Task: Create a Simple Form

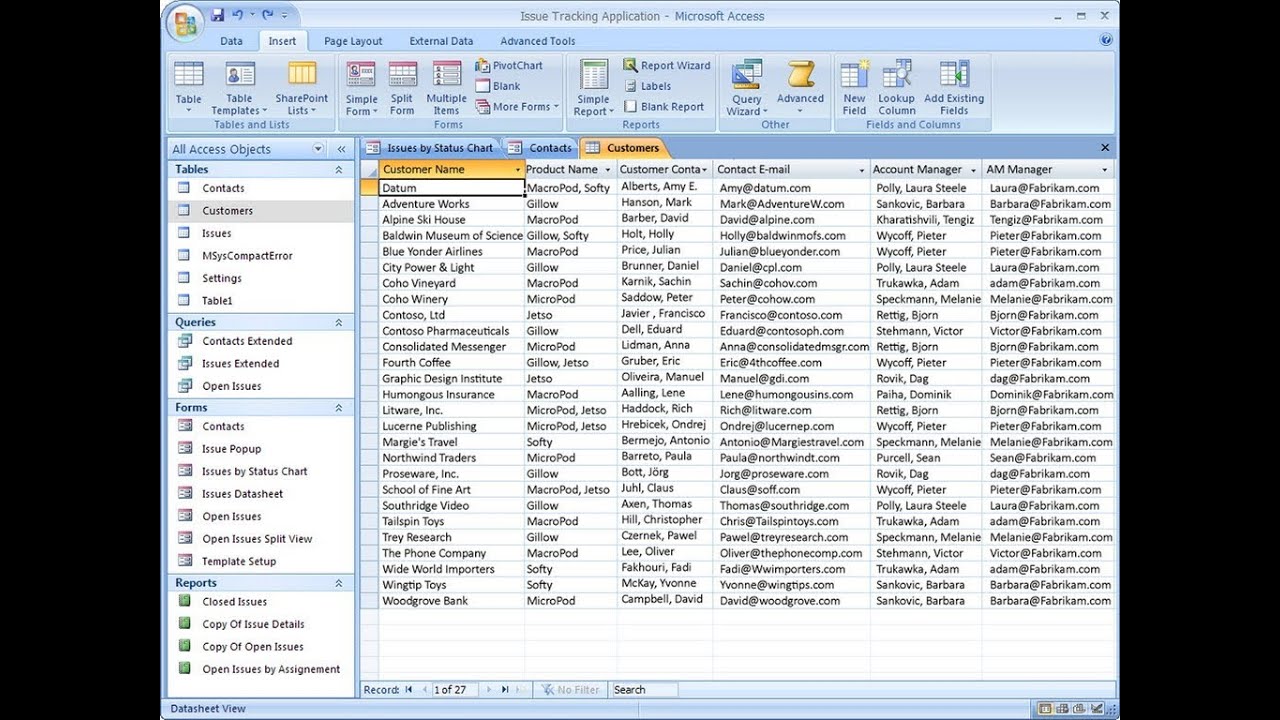Action: point(361,88)
